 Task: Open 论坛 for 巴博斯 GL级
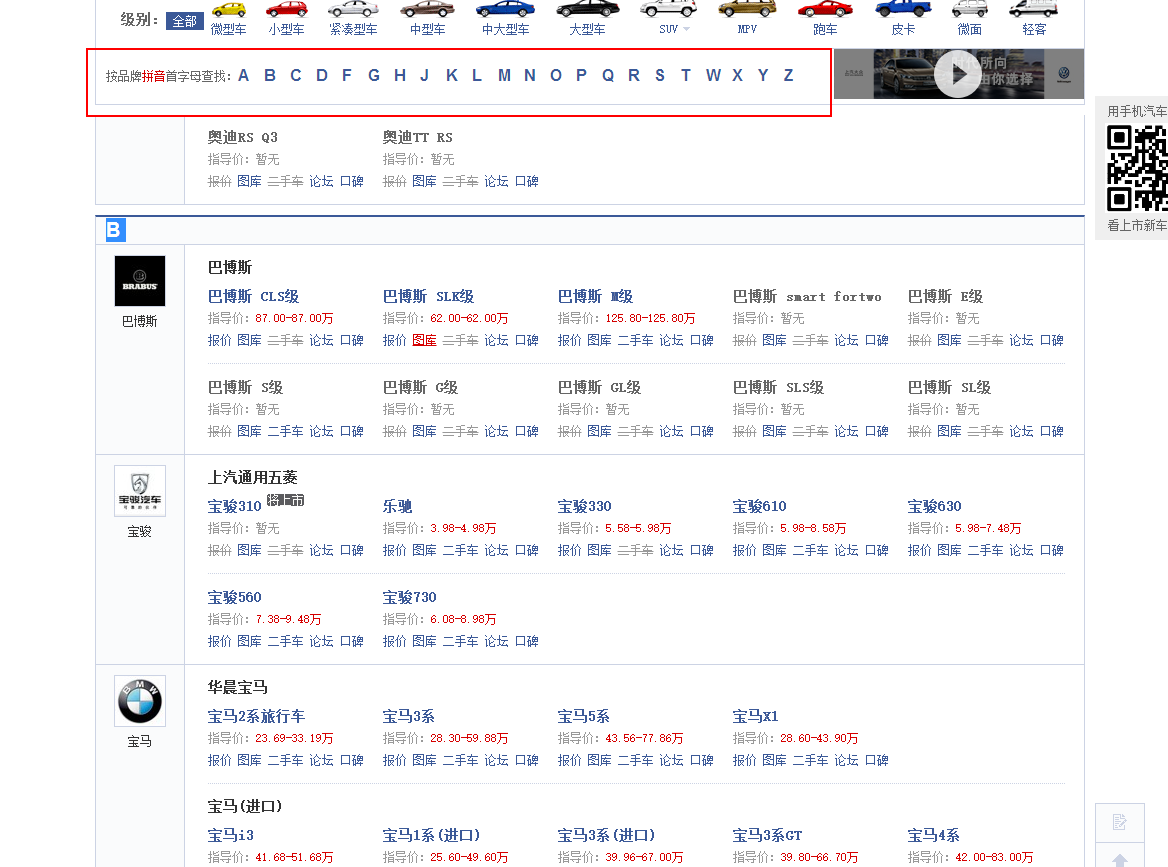pos(671,431)
